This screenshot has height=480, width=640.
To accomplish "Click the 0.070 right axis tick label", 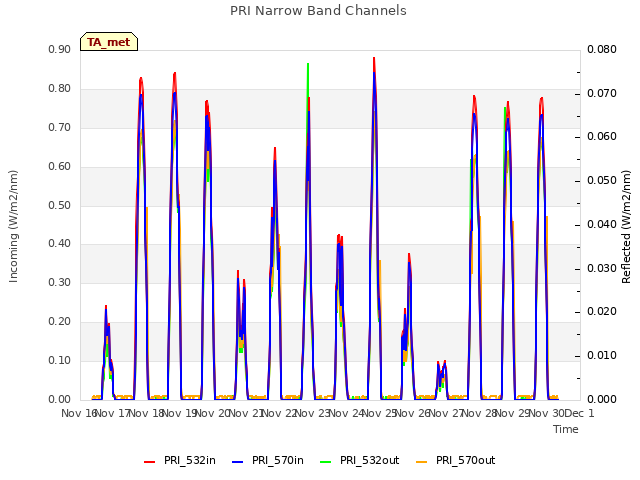I will [602, 93].
